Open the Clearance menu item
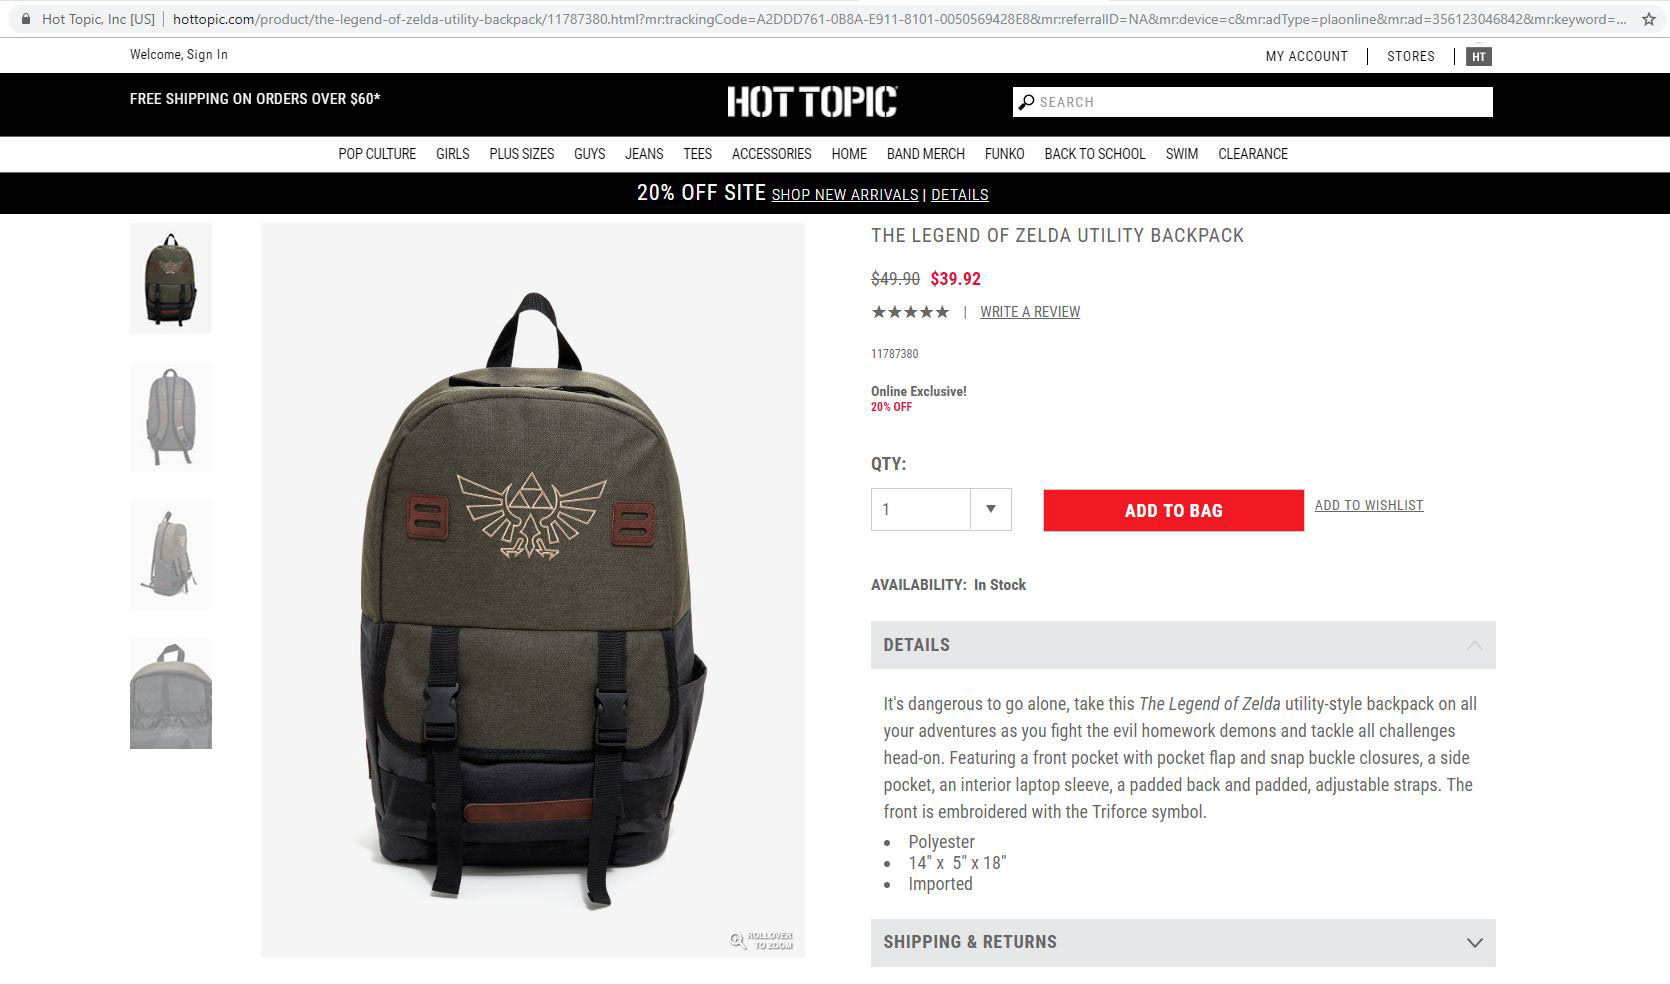 [x=1253, y=154]
